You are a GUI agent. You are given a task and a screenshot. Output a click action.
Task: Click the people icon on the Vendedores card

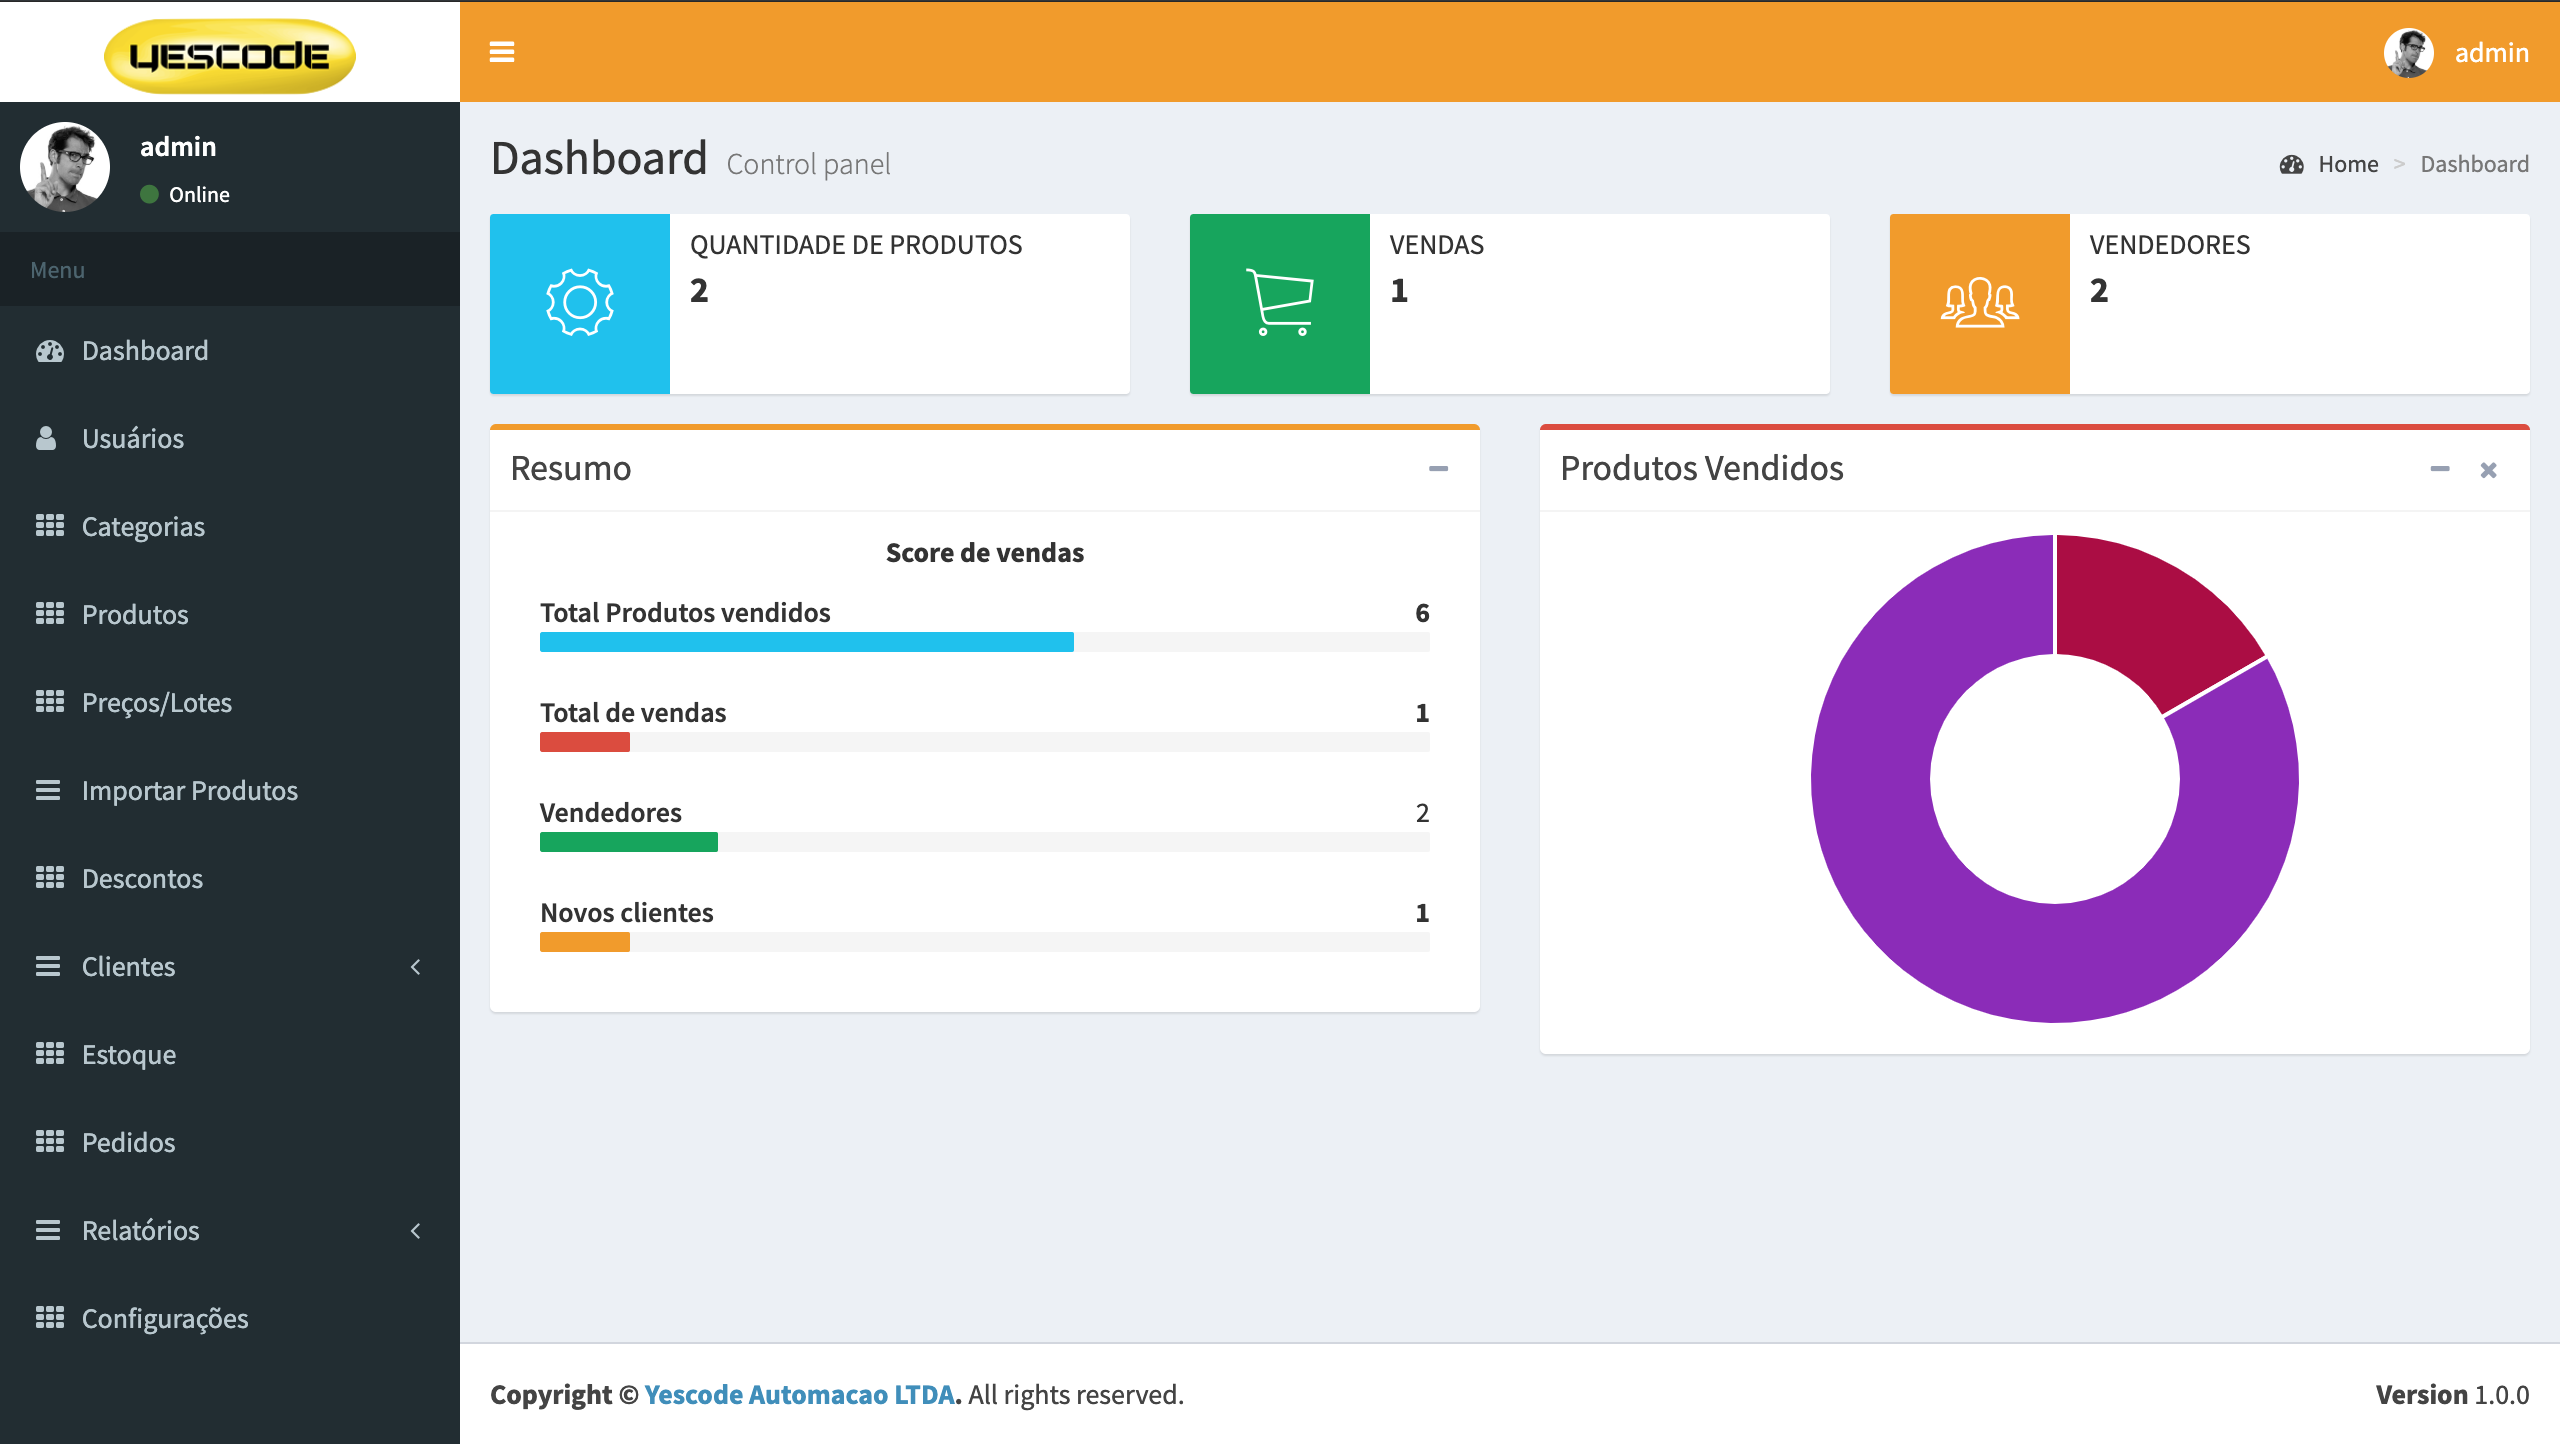1979,303
